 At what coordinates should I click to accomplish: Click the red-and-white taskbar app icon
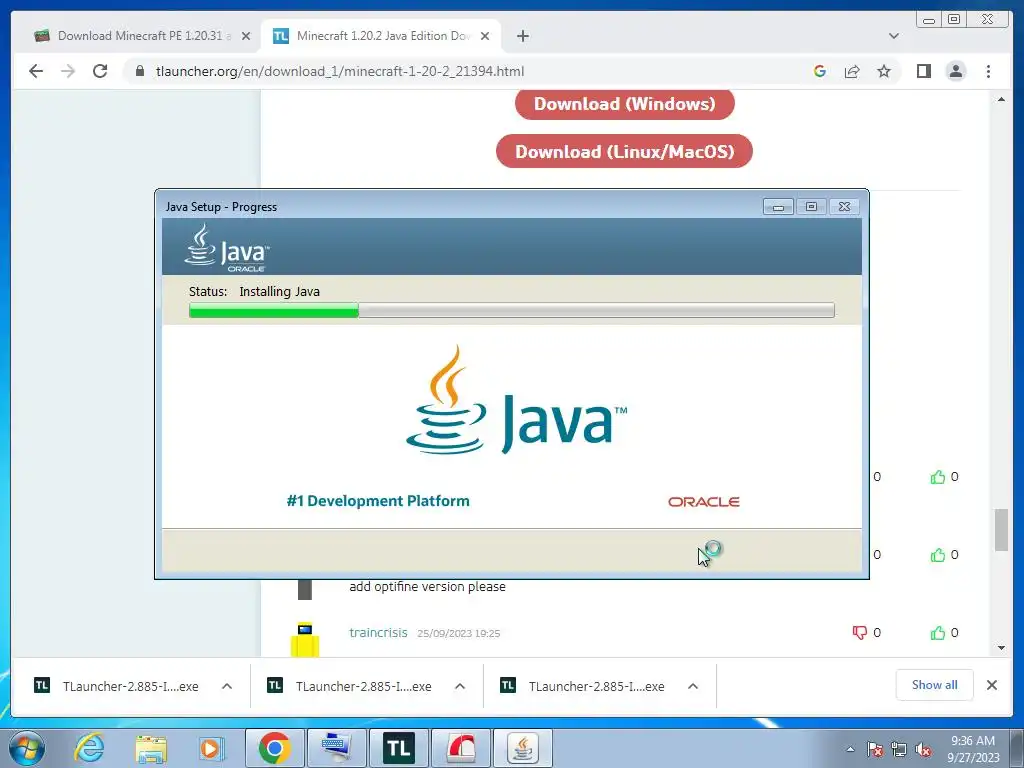pyautogui.click(x=461, y=748)
